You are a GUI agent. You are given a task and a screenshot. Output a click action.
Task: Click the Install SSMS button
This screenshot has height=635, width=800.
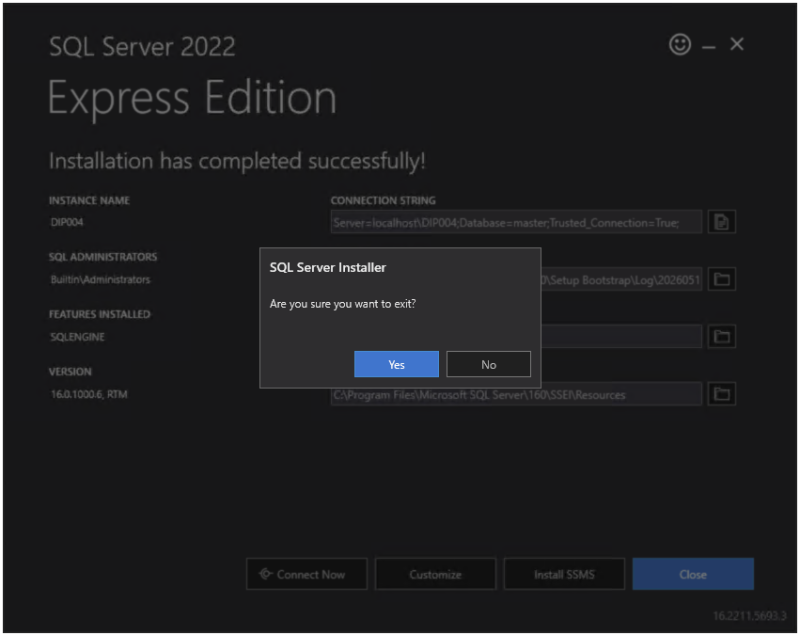564,574
